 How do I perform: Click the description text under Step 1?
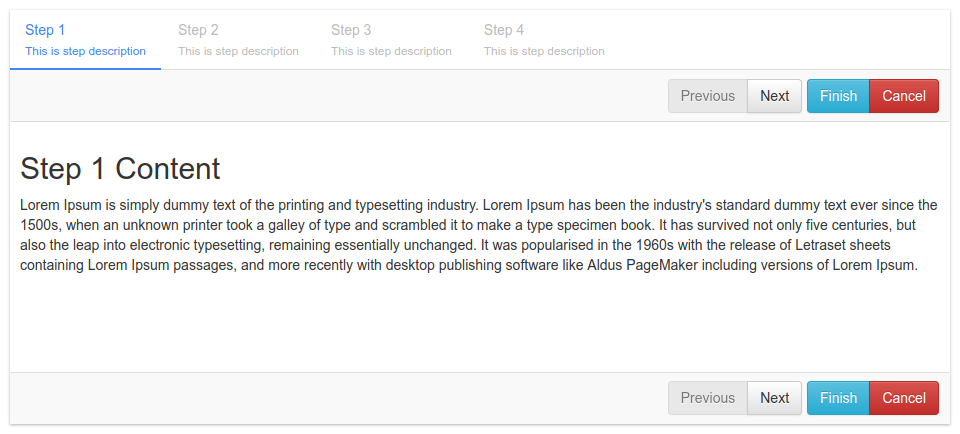85,51
